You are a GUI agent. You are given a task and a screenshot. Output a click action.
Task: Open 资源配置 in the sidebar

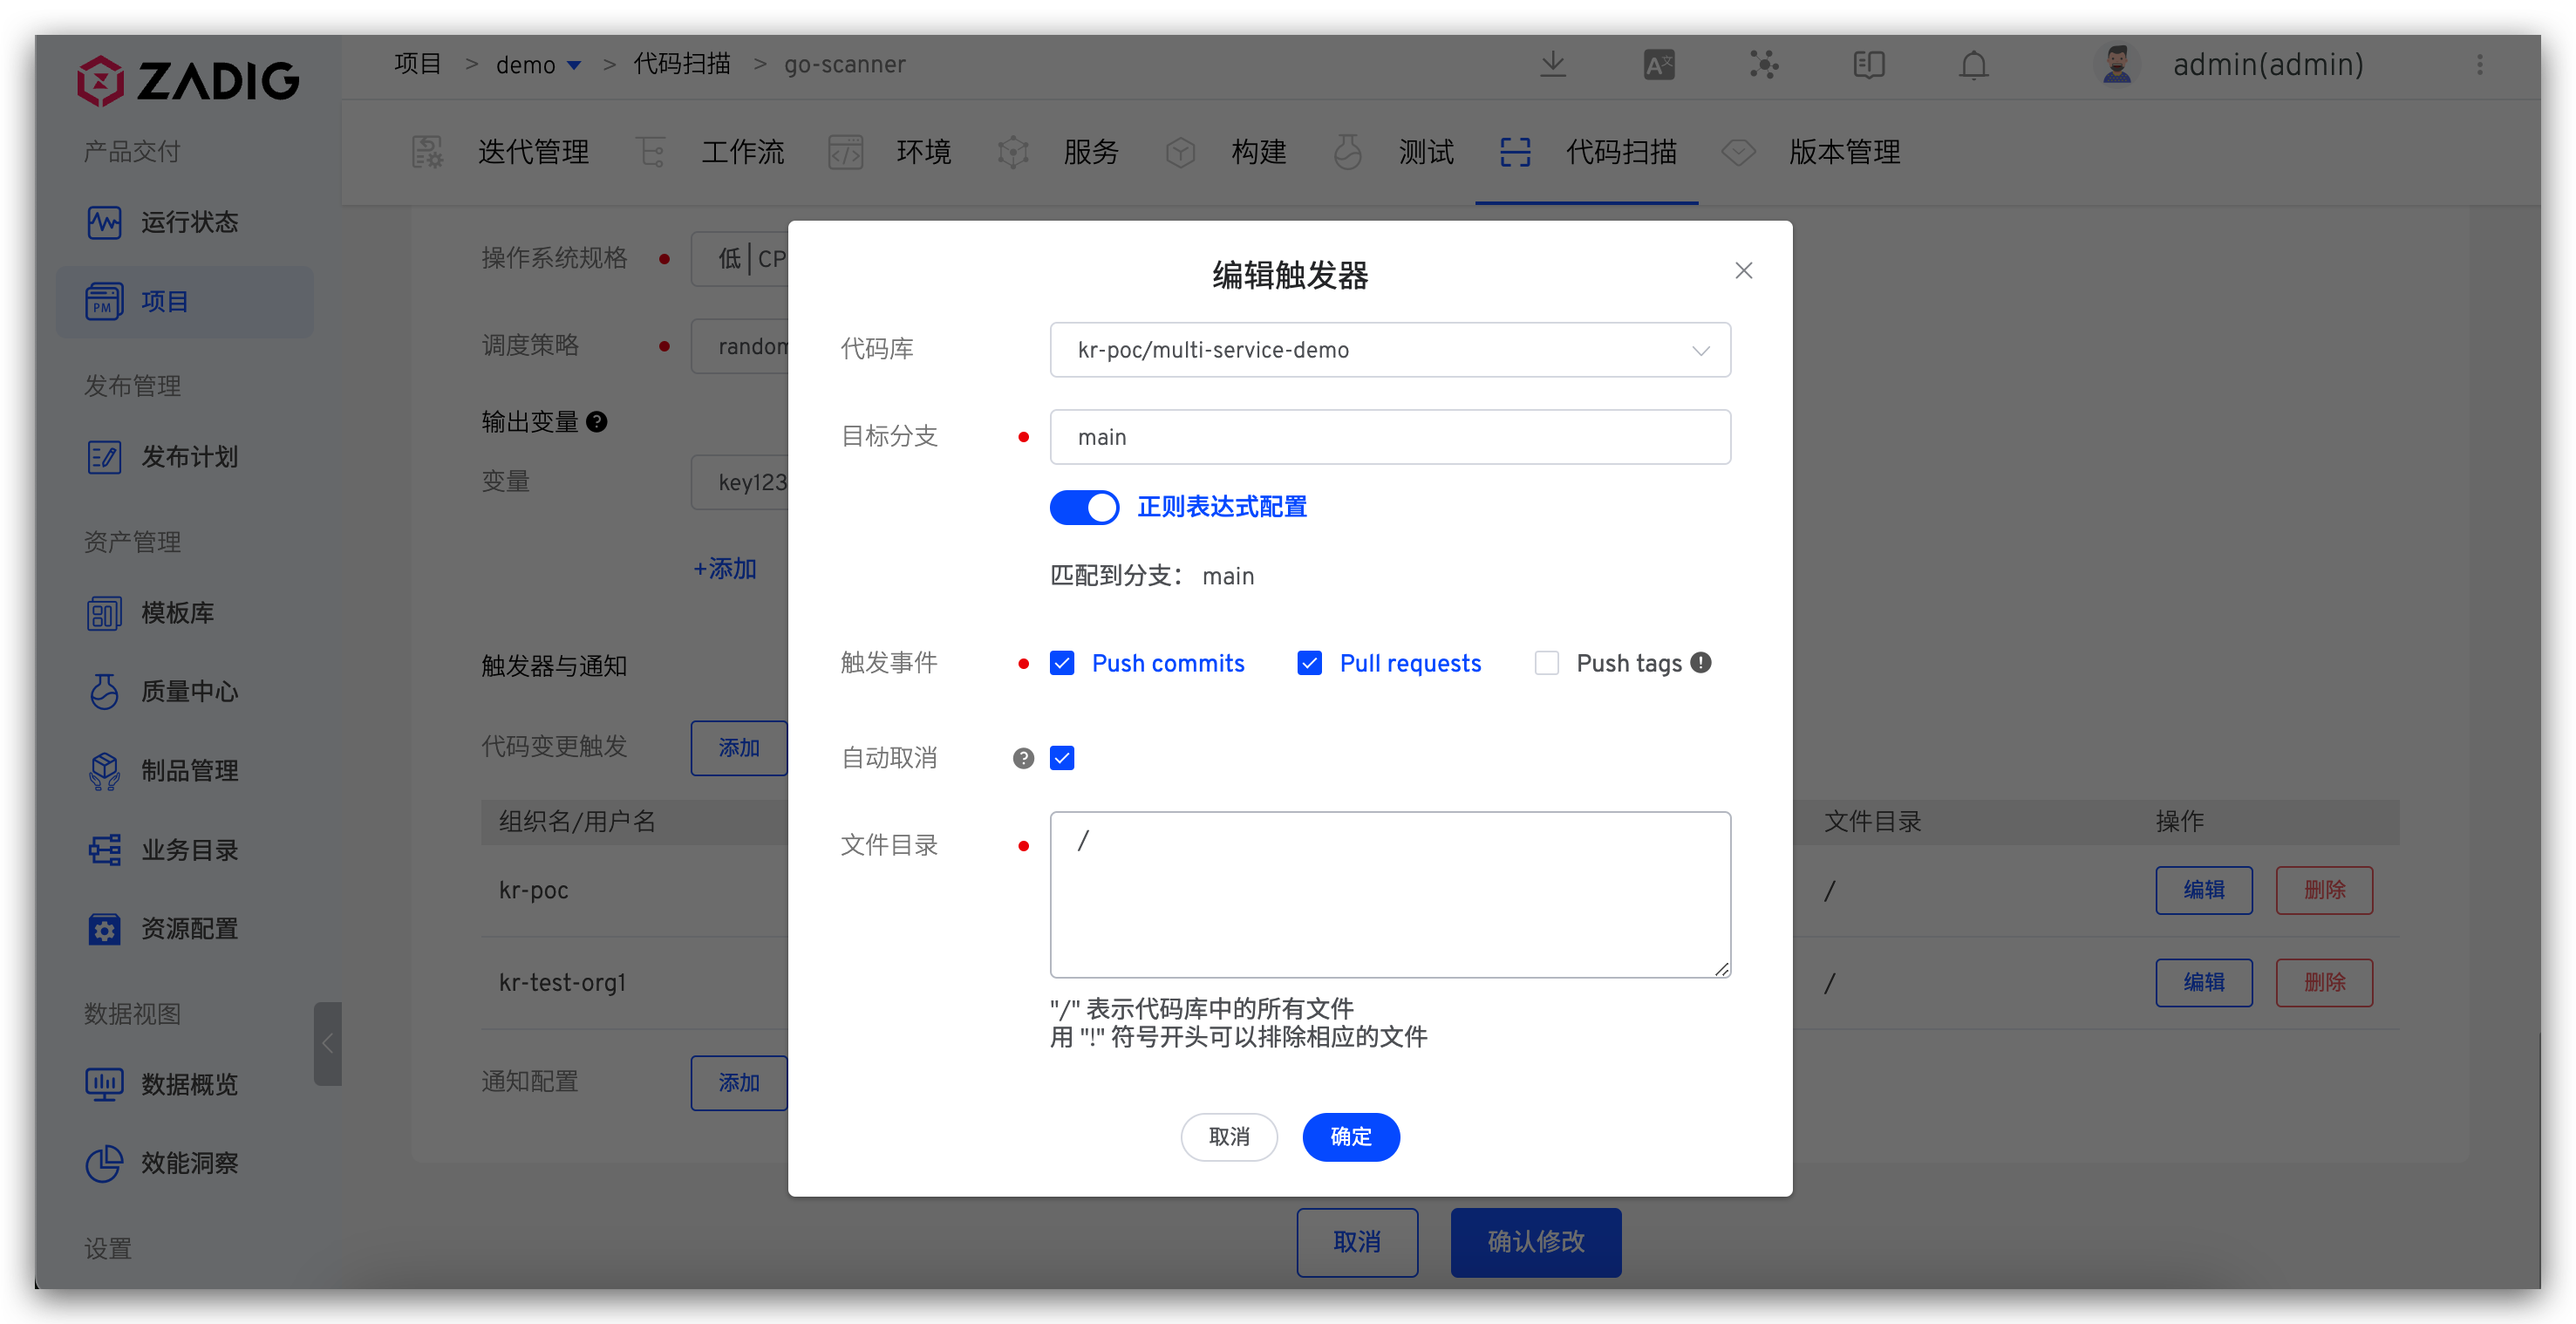(190, 928)
